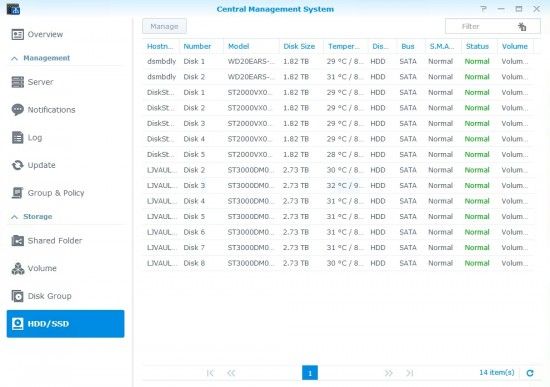
Task: Click the Group & Policy icon
Action: [18, 193]
